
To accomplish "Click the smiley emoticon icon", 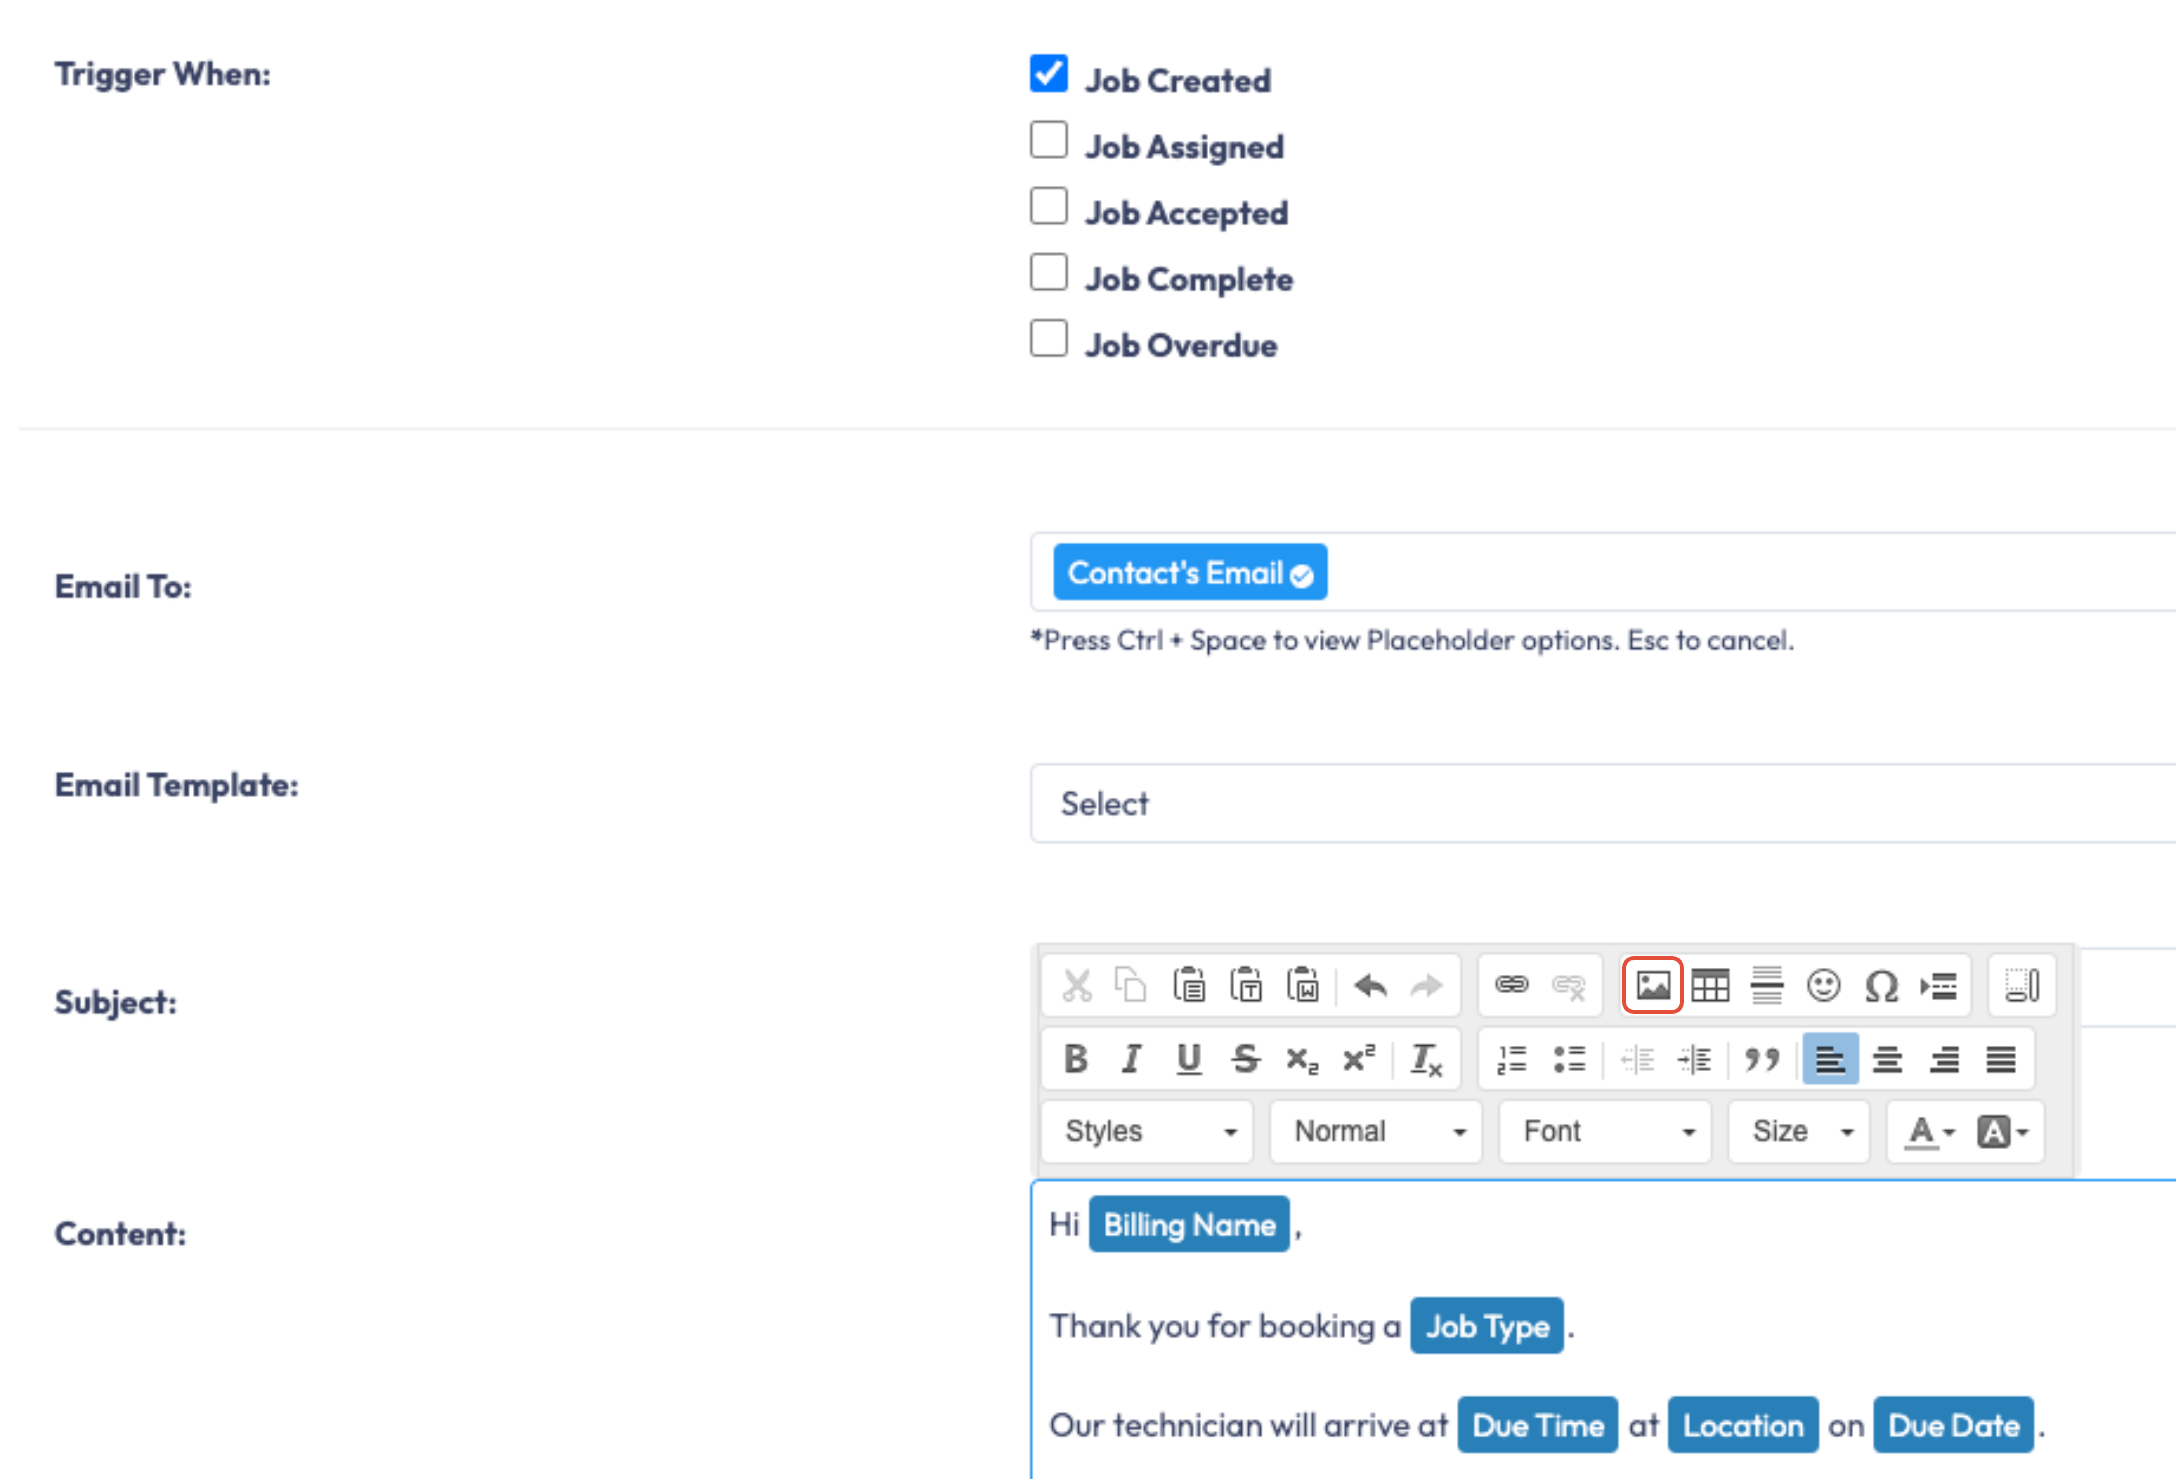I will 1824,986.
